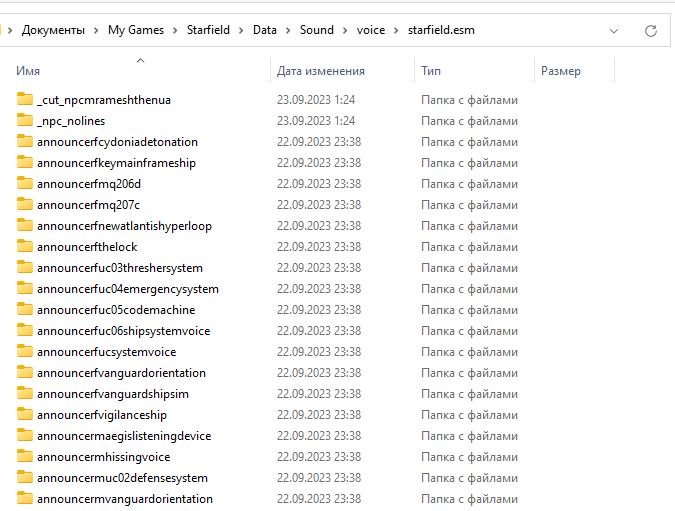Select folder name announcerfvanguardshipsim
675x511 pixels.
(113, 394)
